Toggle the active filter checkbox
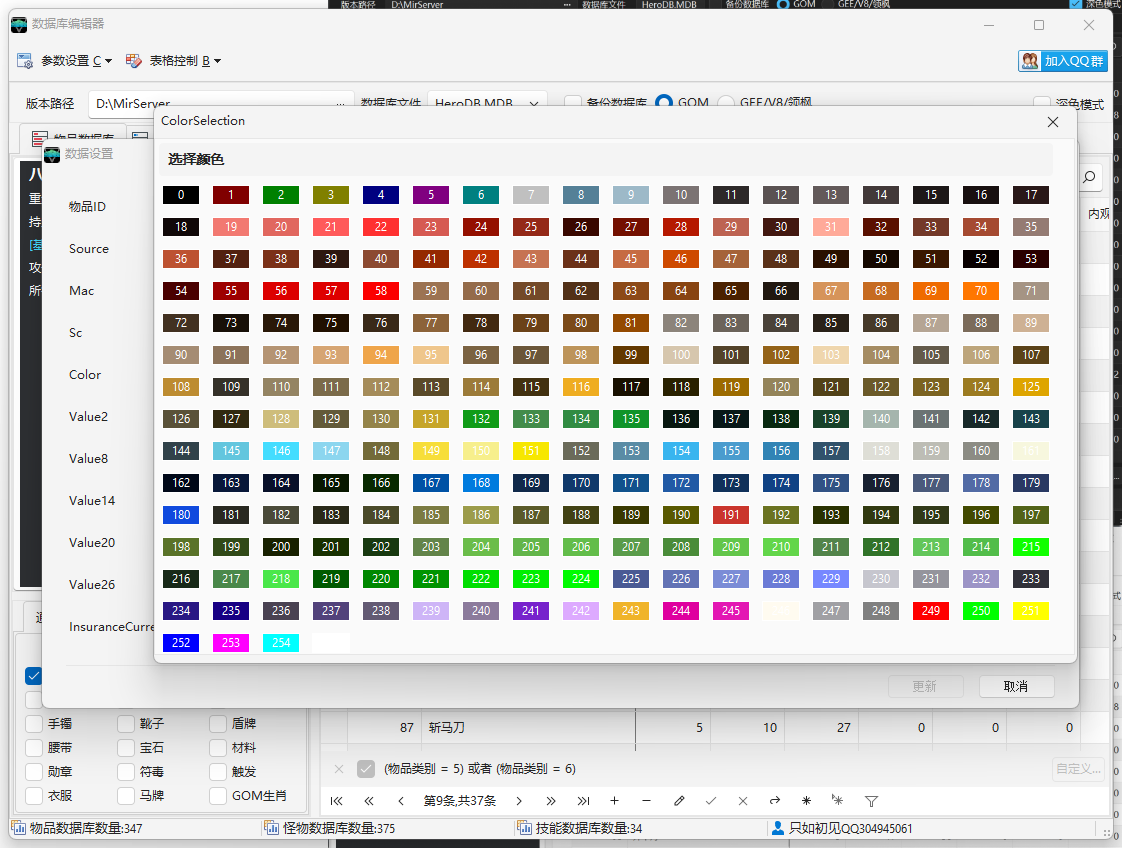1122x848 pixels. 366,769
